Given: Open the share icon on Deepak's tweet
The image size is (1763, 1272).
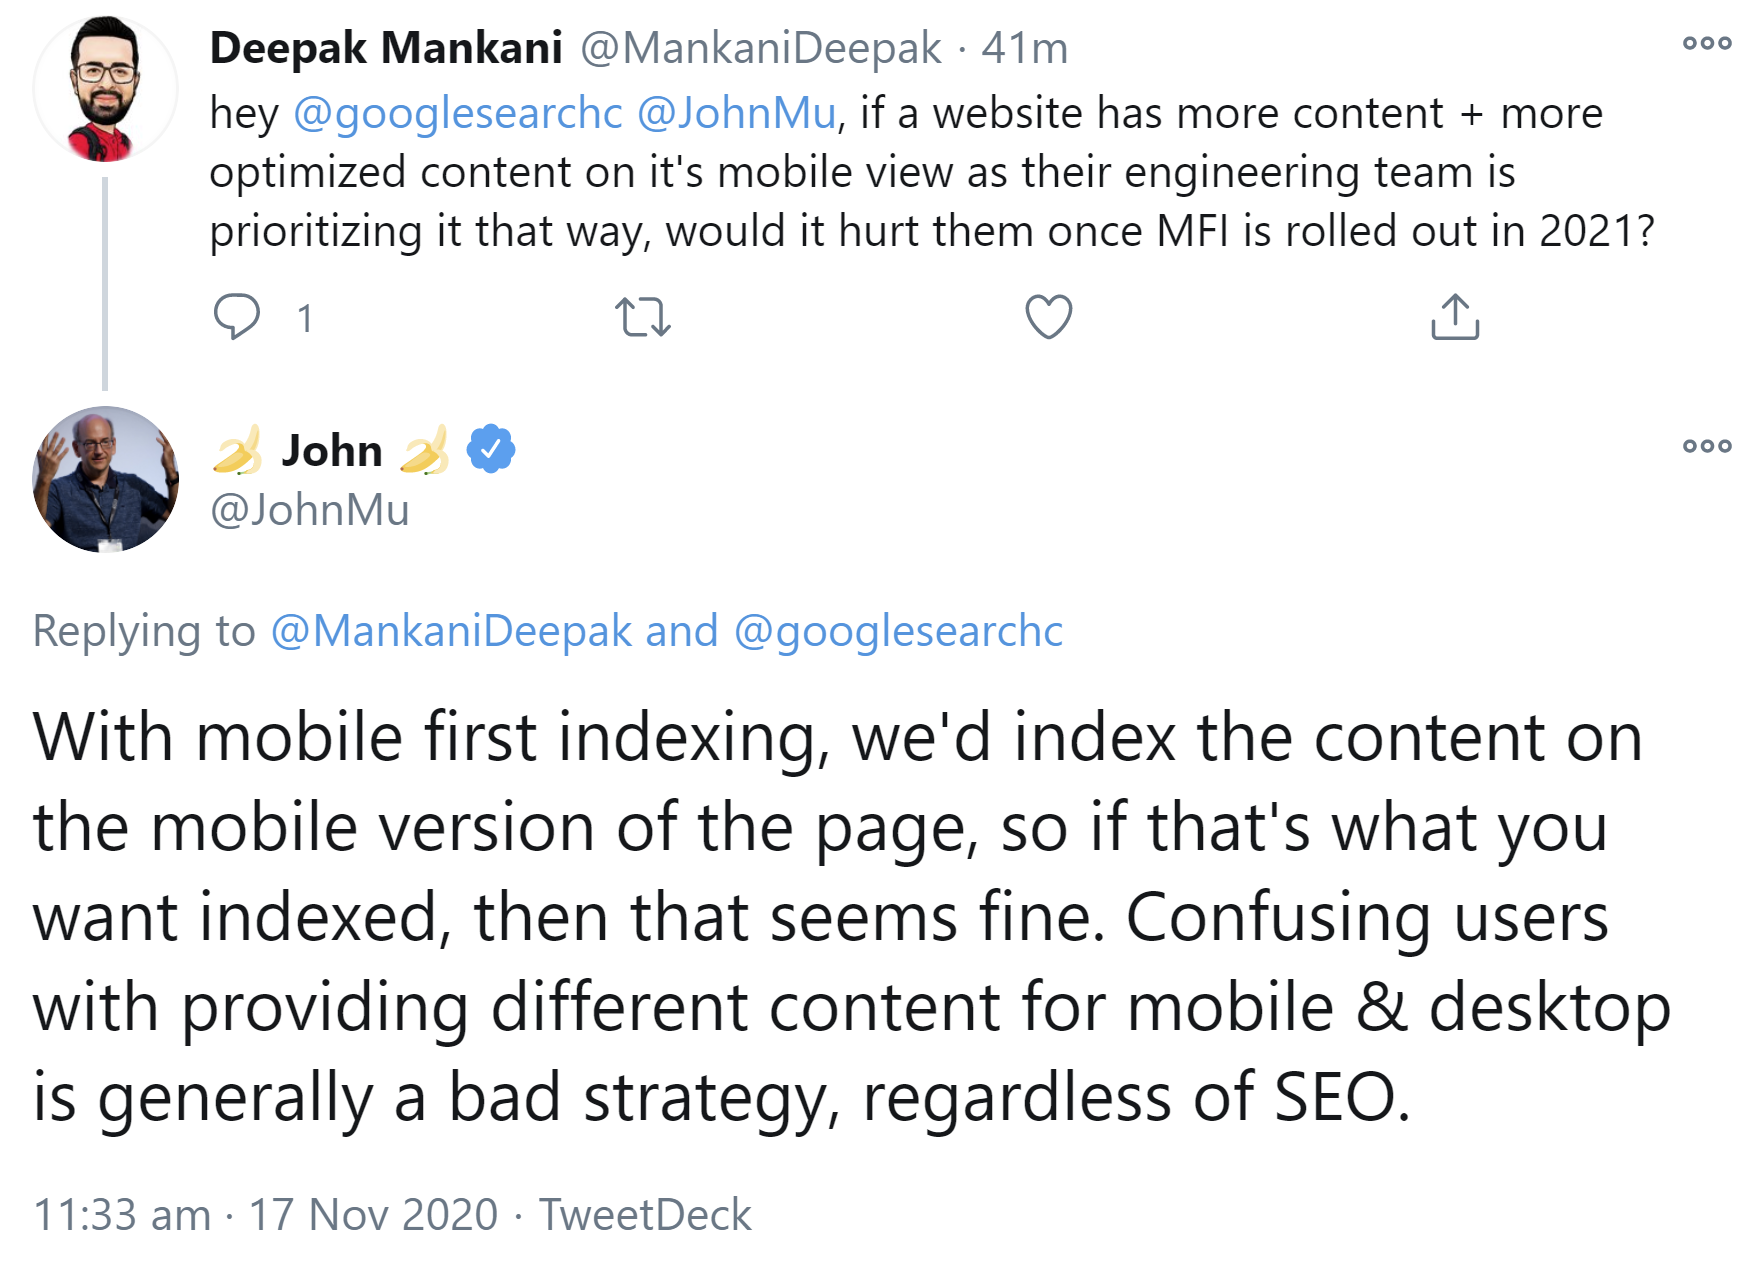Looking at the screenshot, I should [1455, 318].
